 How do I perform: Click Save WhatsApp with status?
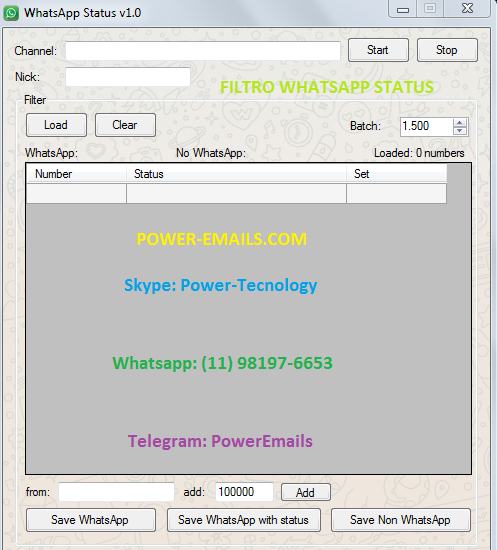point(244,520)
